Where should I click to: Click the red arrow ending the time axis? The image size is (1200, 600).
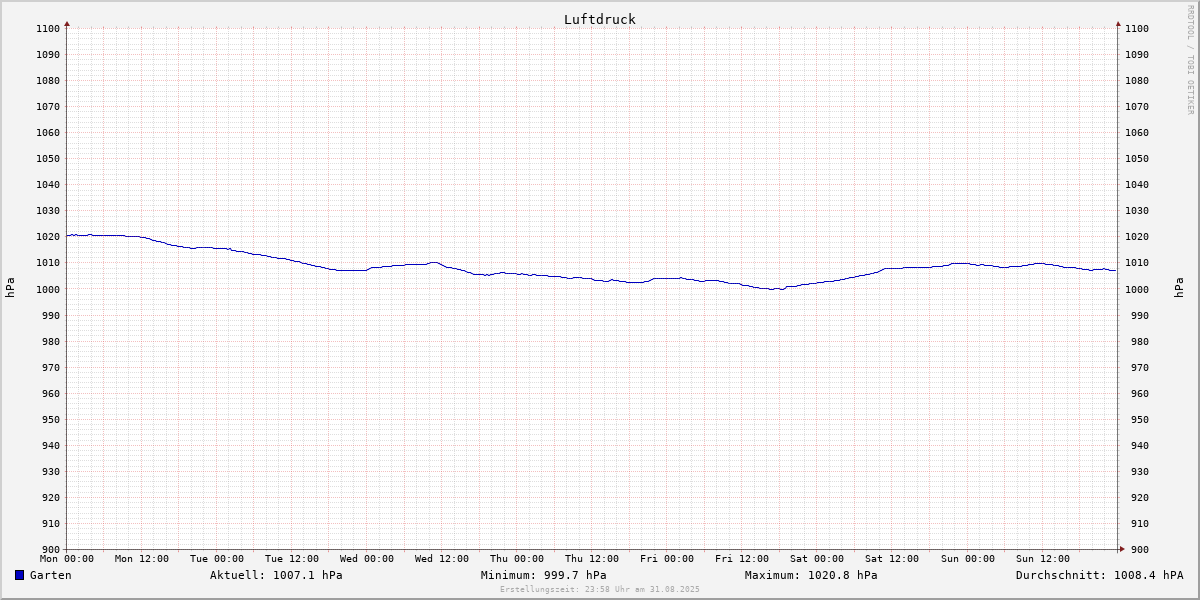click(x=1121, y=549)
